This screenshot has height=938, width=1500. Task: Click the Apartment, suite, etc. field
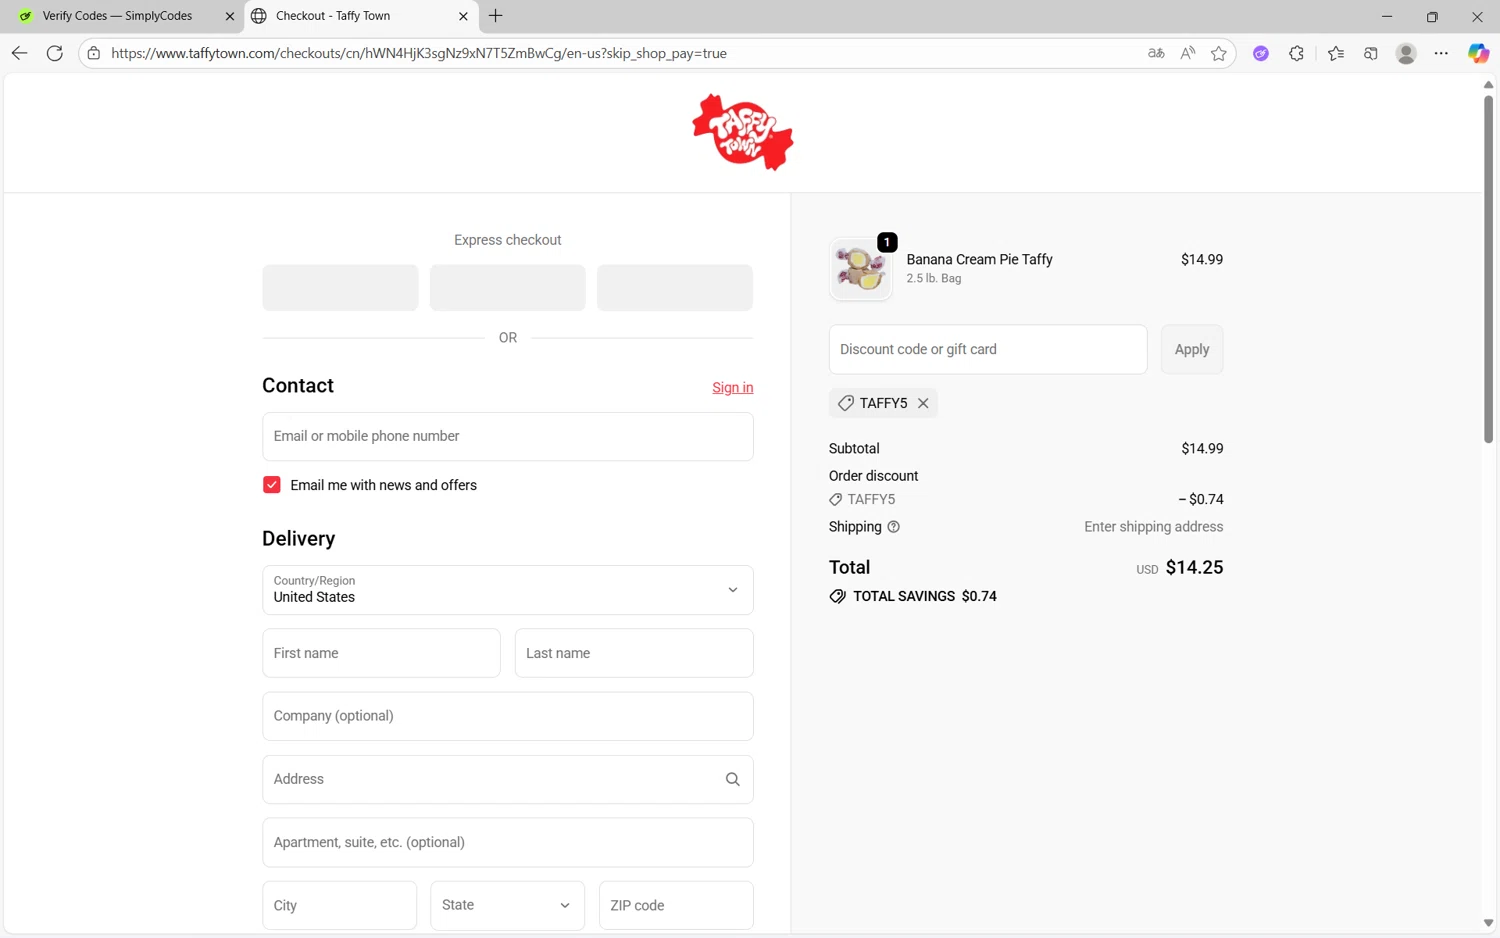508,842
